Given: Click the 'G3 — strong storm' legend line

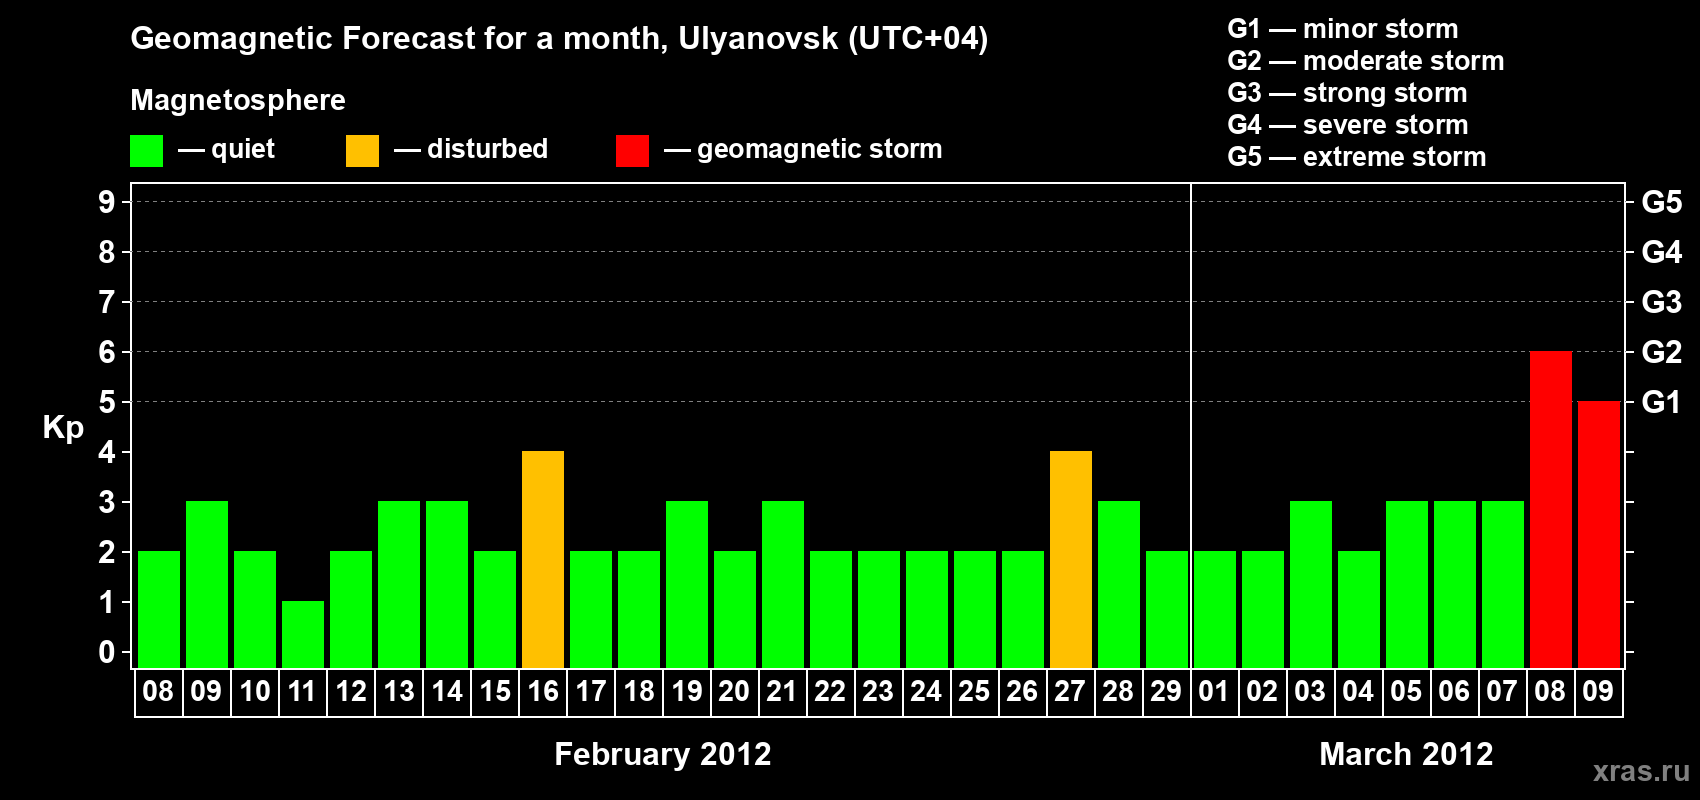Looking at the screenshot, I should [1347, 93].
